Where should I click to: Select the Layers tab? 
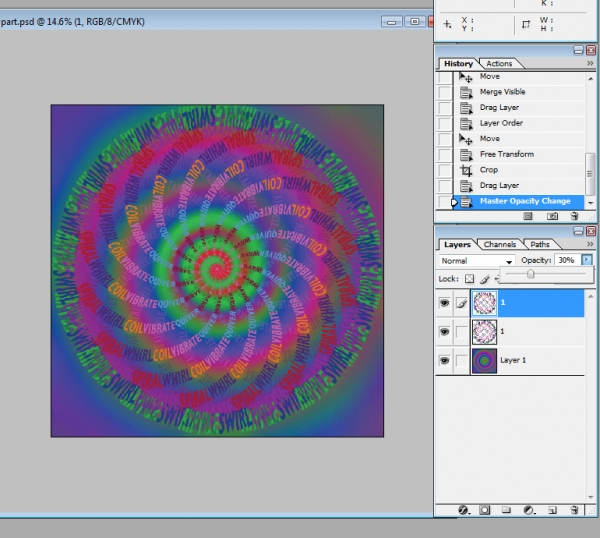(x=457, y=245)
